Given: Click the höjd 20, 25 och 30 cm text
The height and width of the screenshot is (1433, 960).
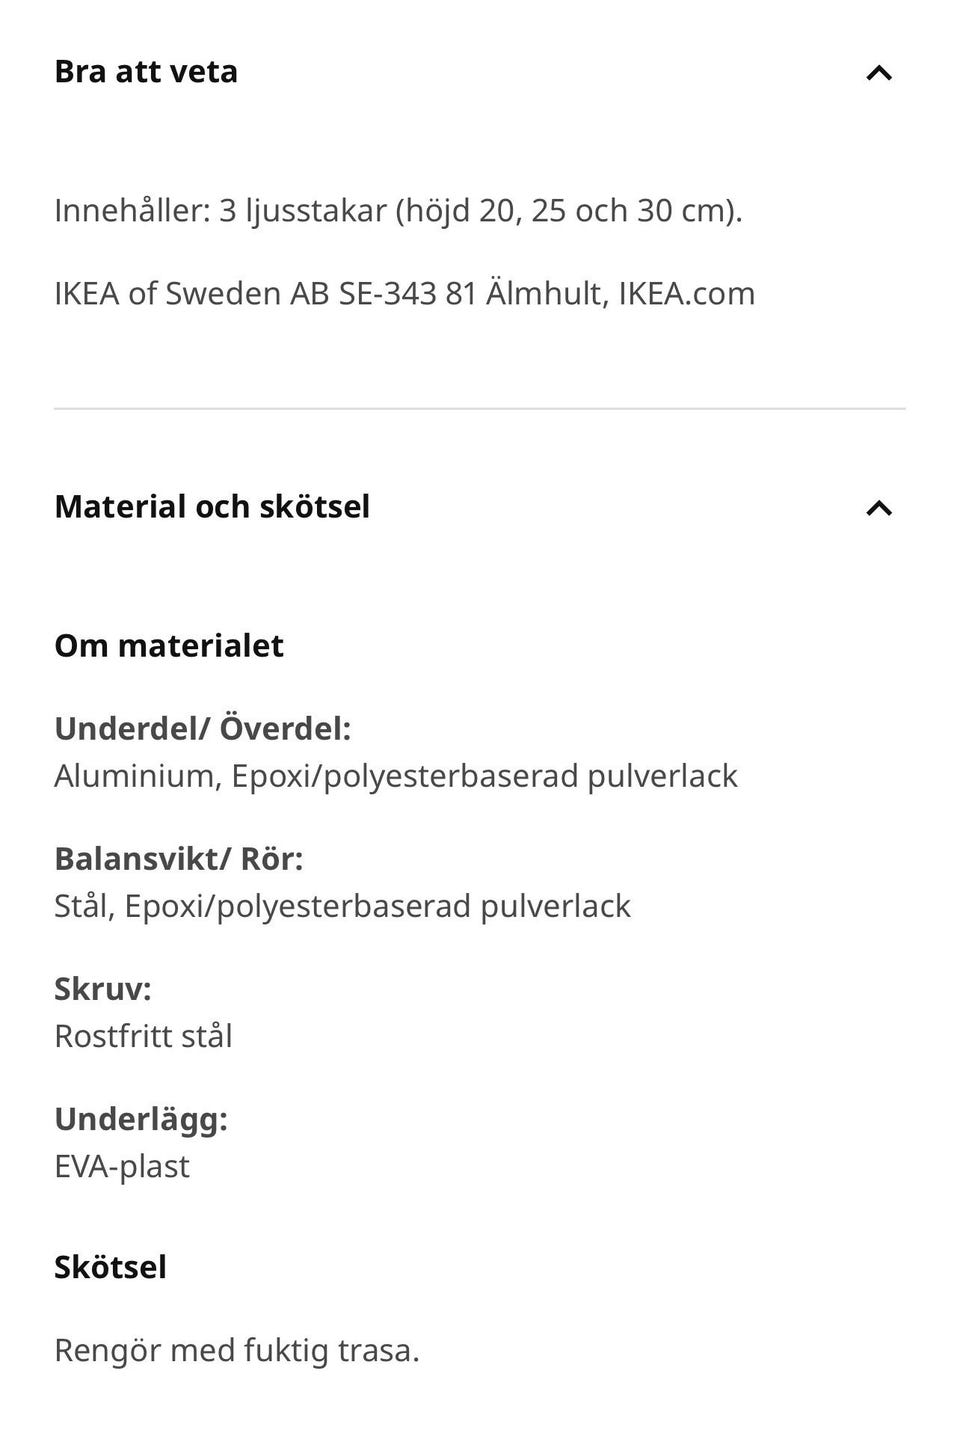Looking at the screenshot, I should (x=570, y=211).
